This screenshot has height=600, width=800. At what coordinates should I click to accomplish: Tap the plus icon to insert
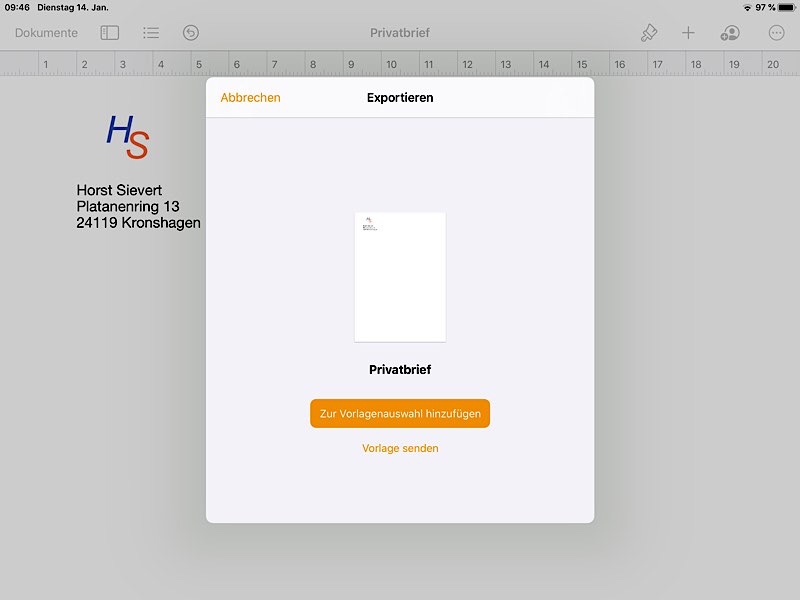[688, 33]
